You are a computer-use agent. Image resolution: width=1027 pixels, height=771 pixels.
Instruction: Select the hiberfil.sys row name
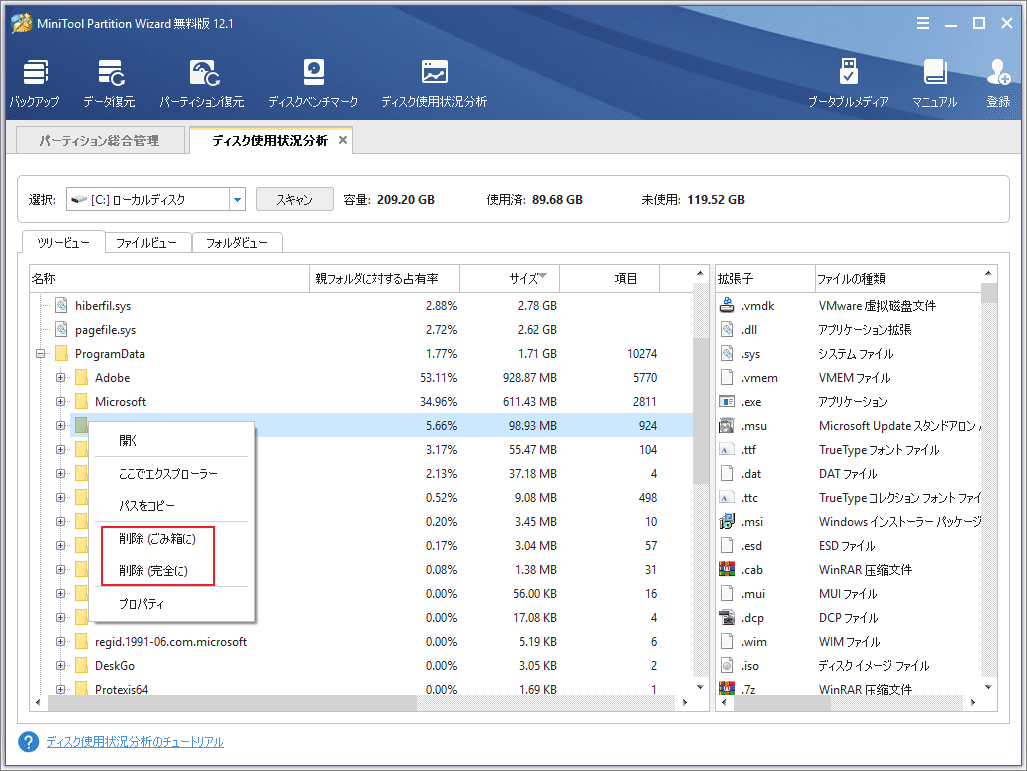tap(103, 305)
